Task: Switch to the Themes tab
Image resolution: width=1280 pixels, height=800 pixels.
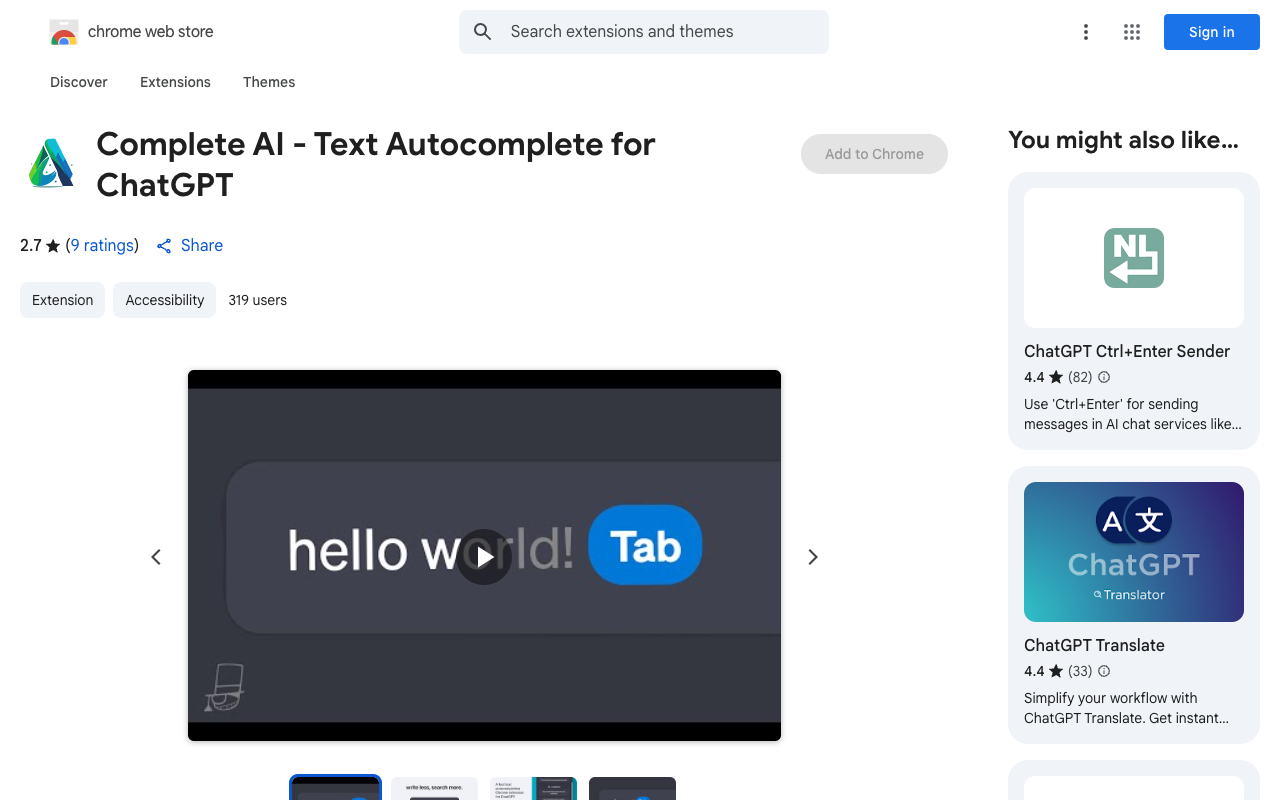Action: [269, 82]
